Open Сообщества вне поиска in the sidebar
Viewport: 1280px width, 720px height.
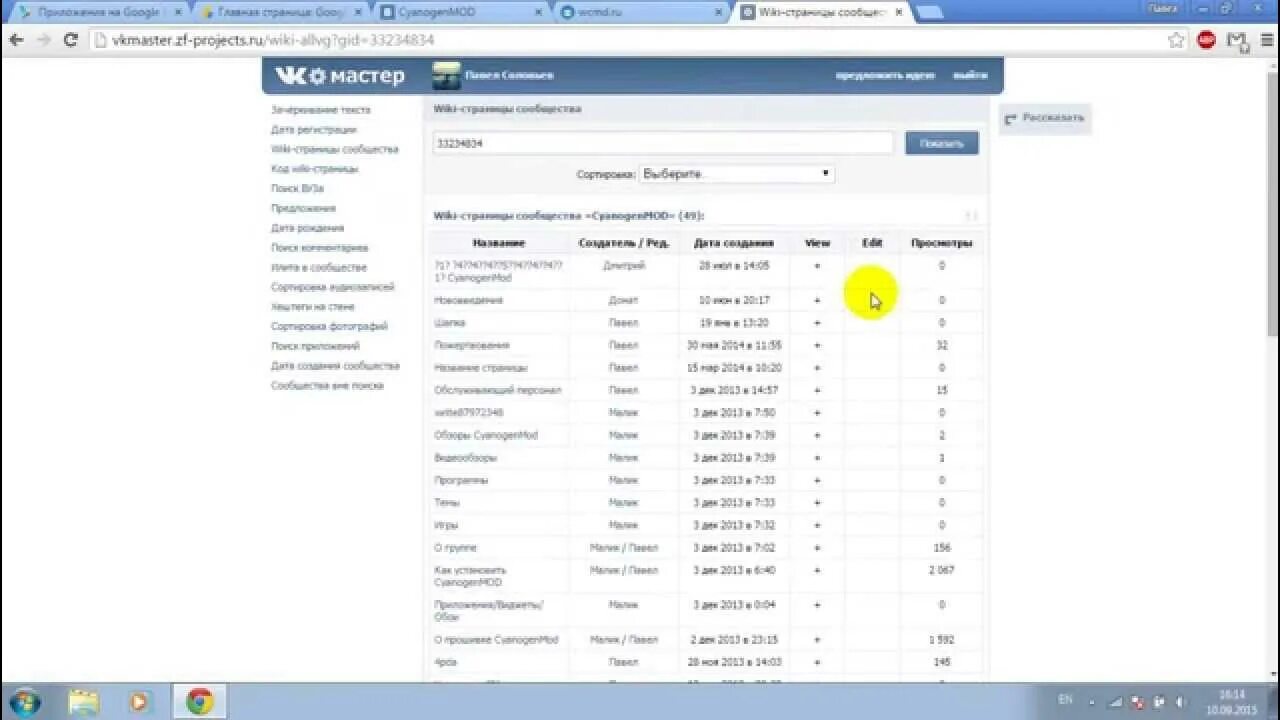tap(327, 385)
